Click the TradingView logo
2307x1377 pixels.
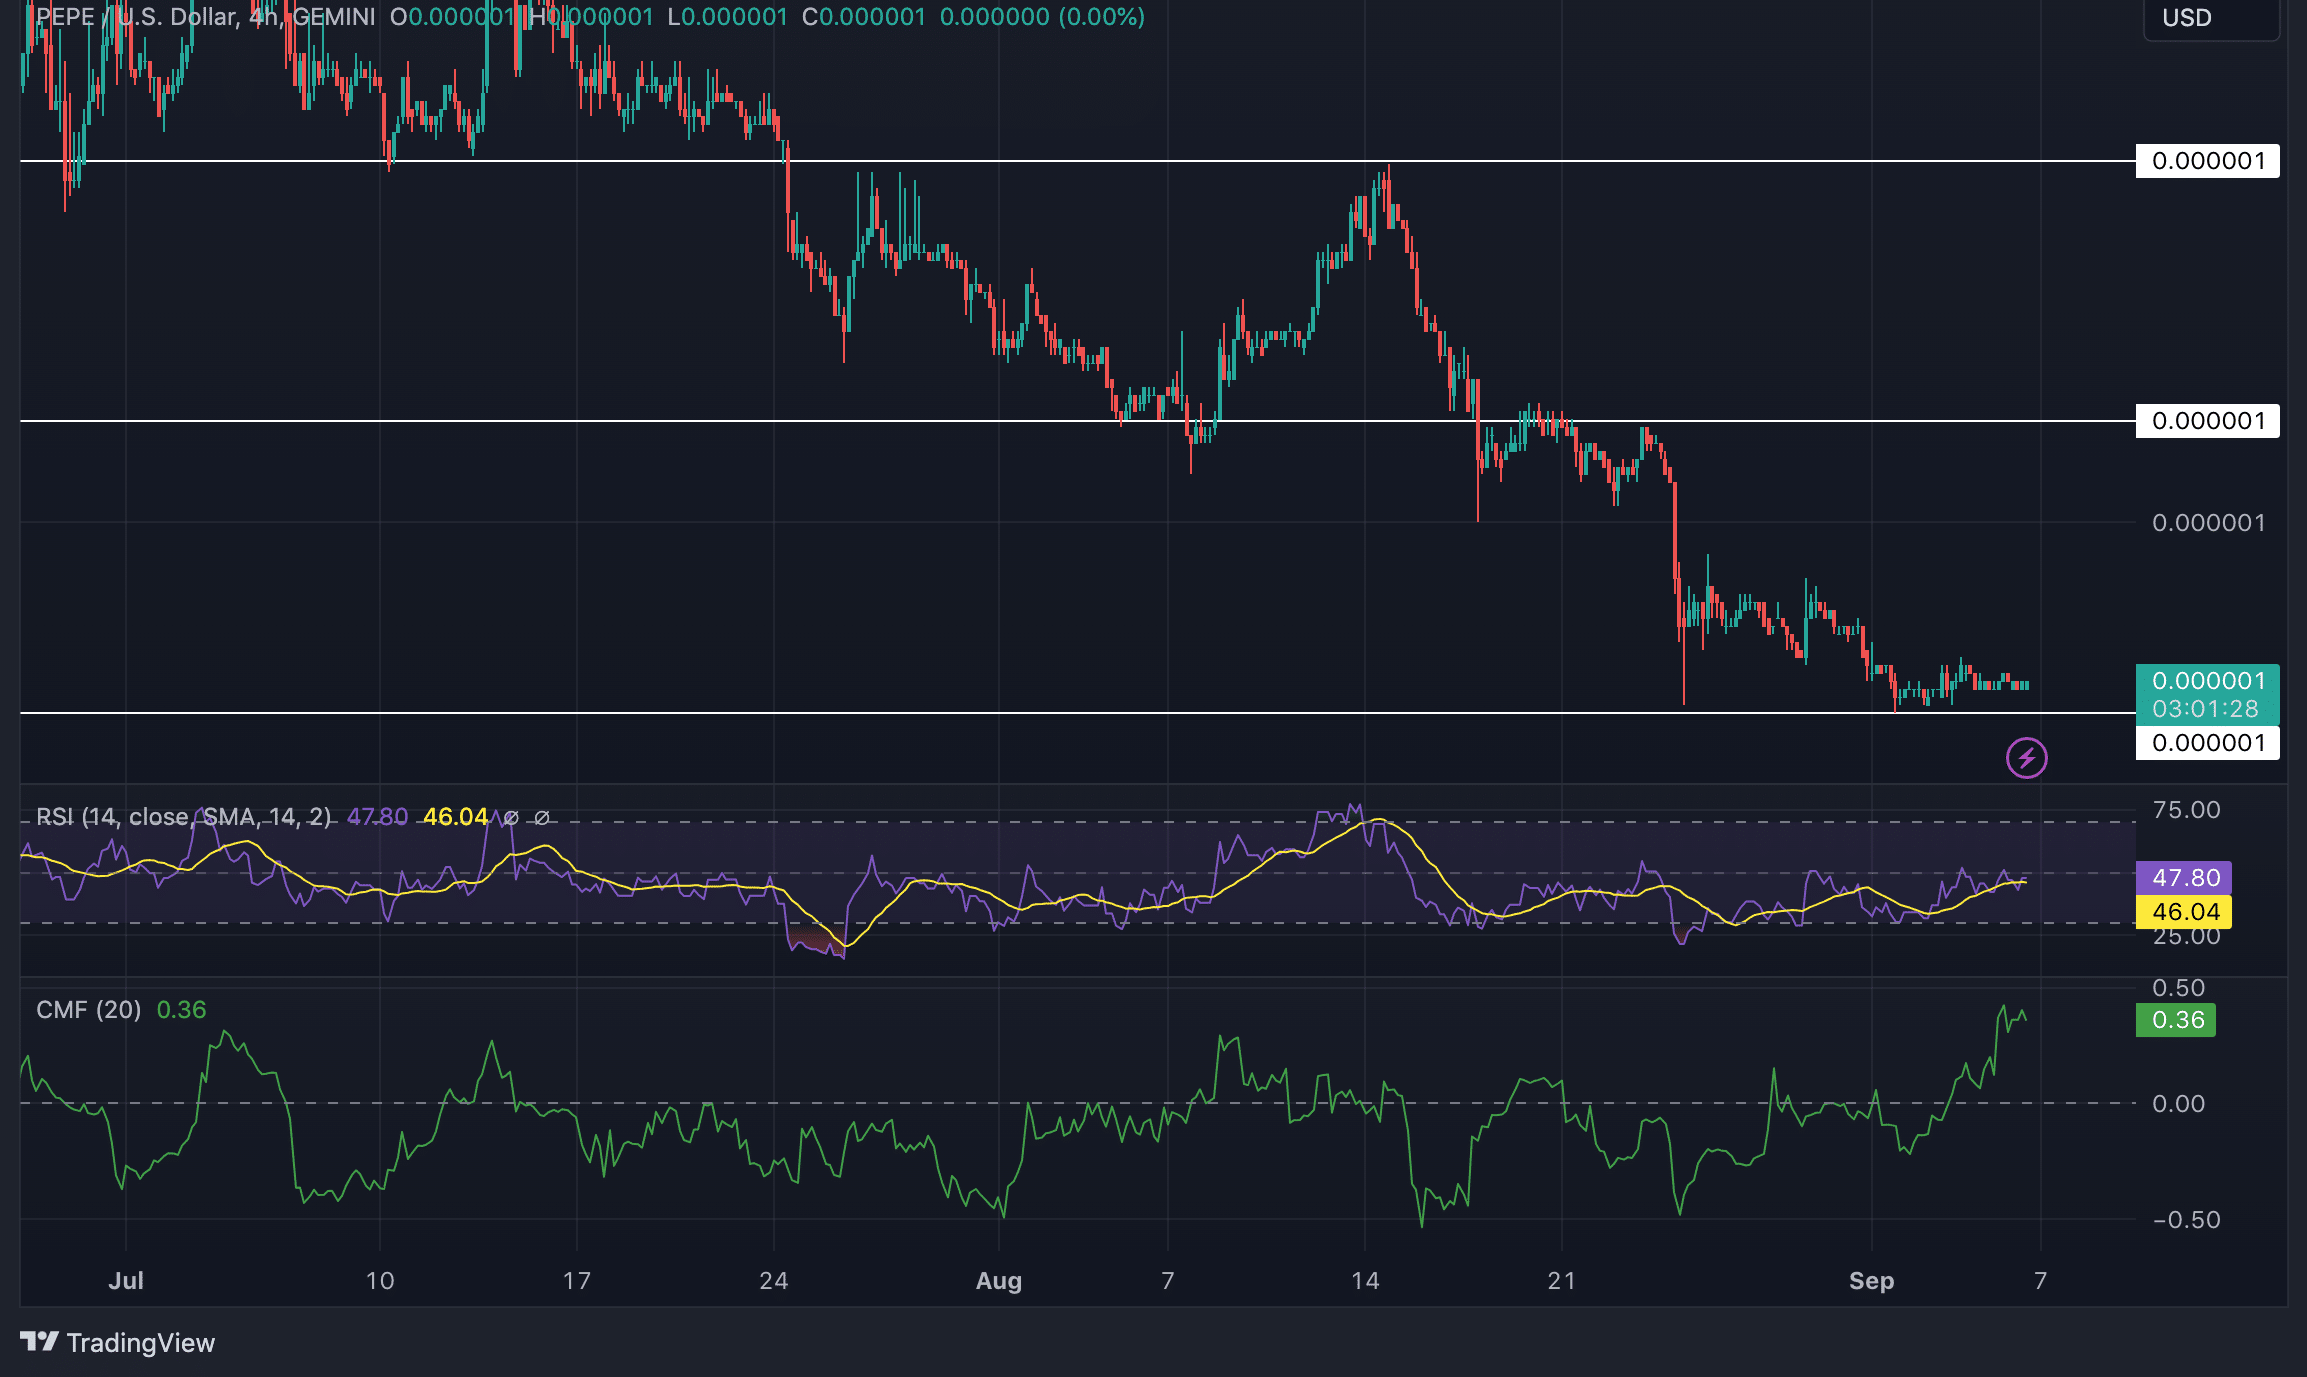pos(117,1342)
